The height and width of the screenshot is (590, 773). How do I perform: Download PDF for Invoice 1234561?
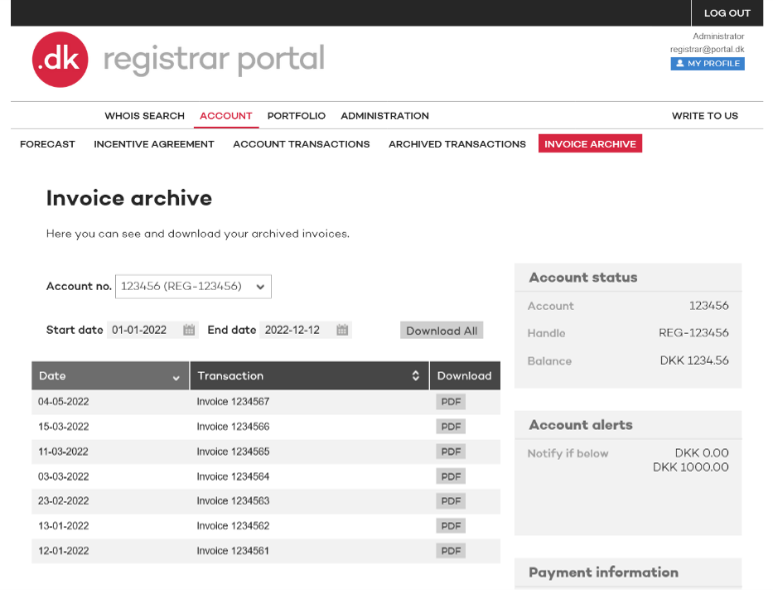(451, 551)
